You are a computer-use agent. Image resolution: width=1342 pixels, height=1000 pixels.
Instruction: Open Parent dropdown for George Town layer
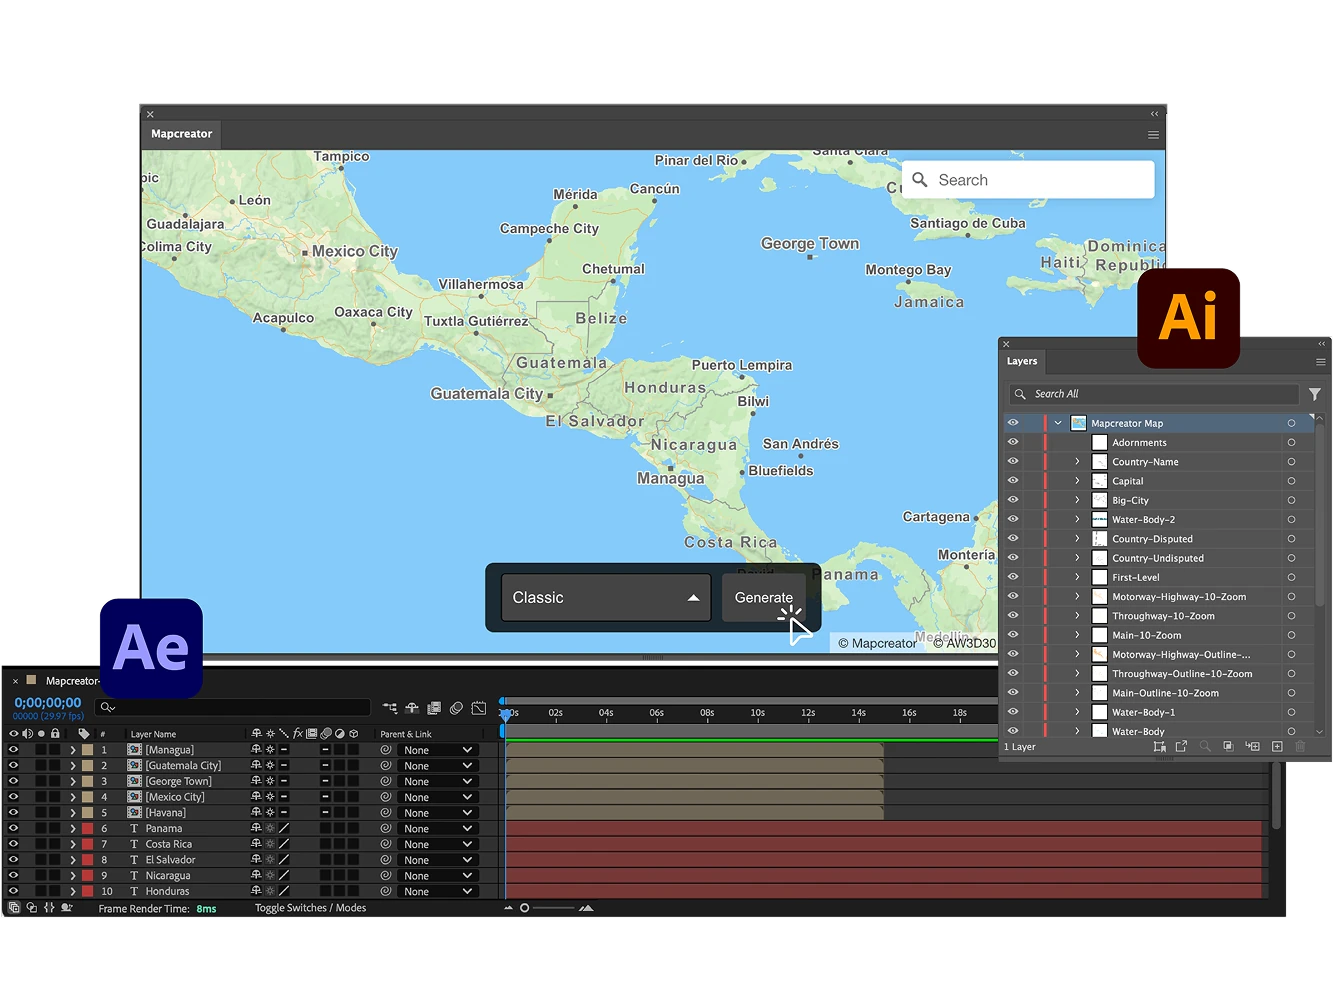coord(438,782)
